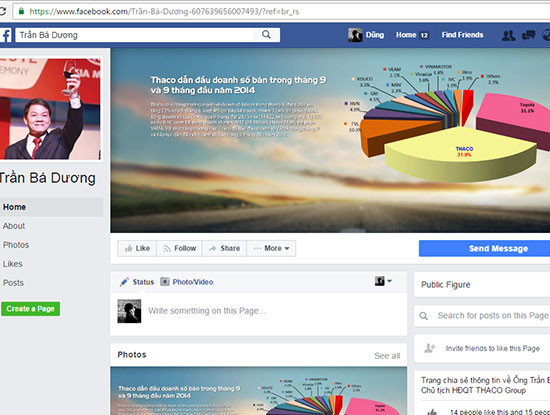Select the Status tab in the composer

pyautogui.click(x=137, y=282)
